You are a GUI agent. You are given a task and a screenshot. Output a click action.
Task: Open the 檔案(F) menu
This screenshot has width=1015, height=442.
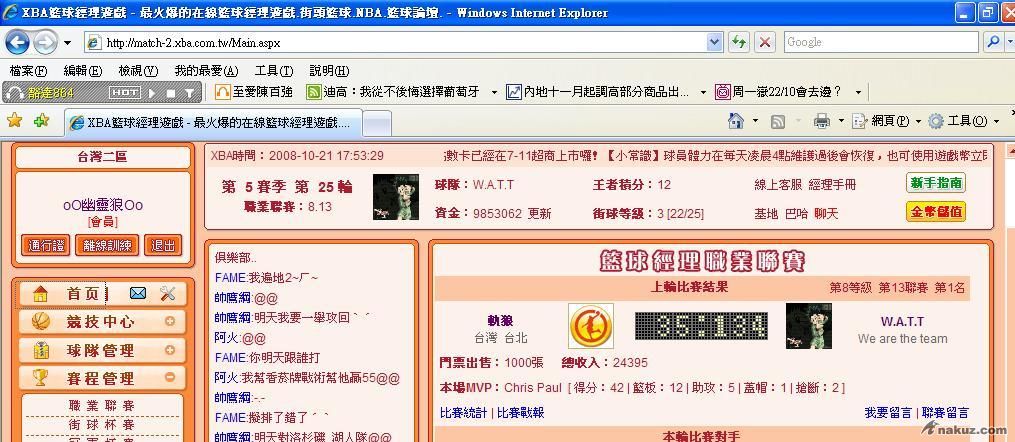tap(28, 71)
